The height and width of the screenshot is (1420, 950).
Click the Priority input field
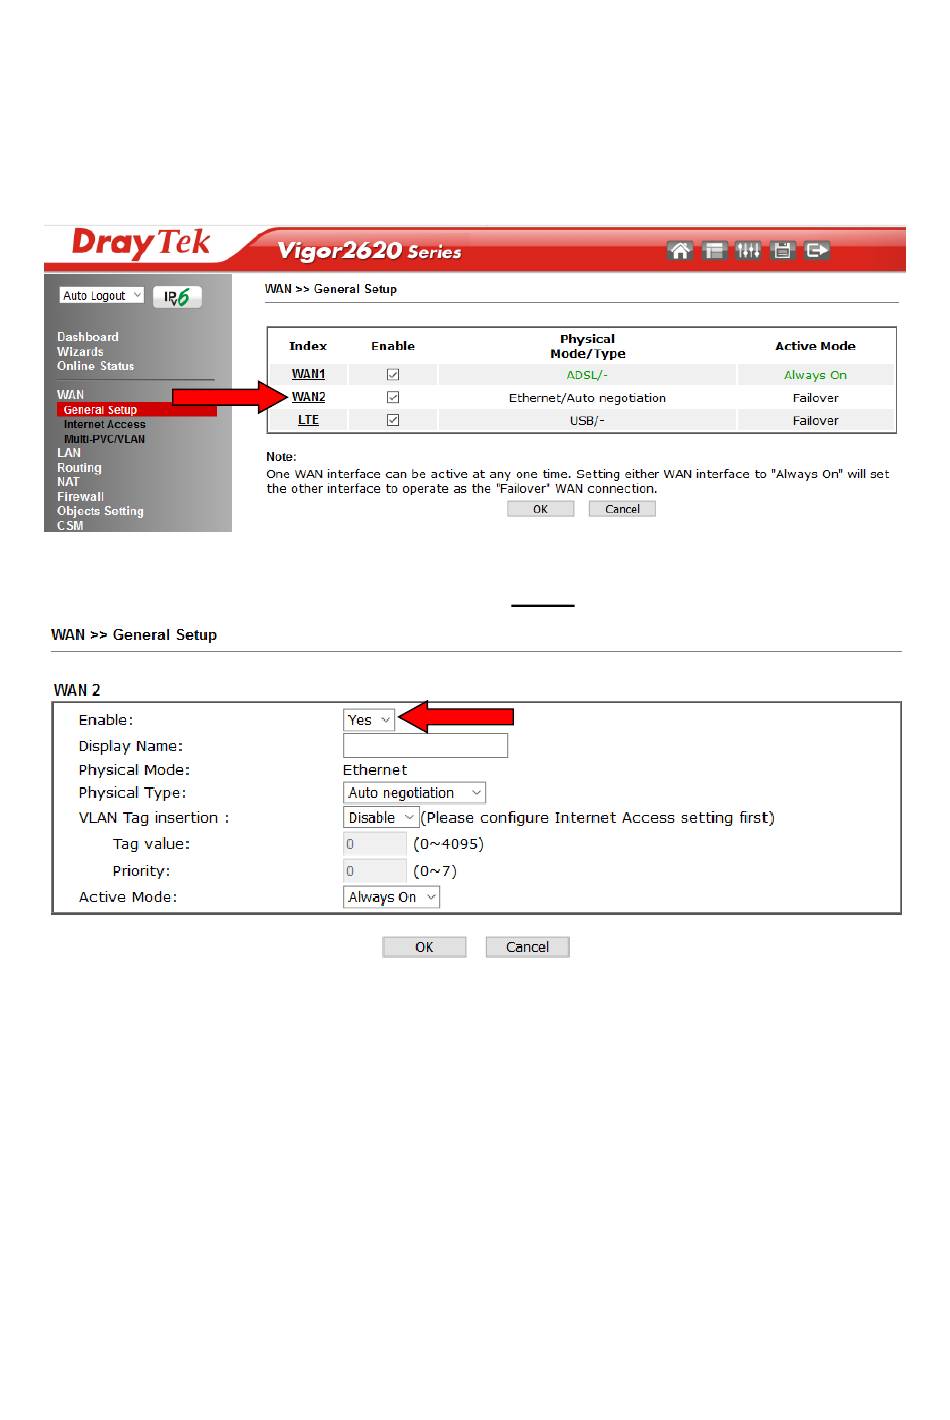tap(375, 871)
